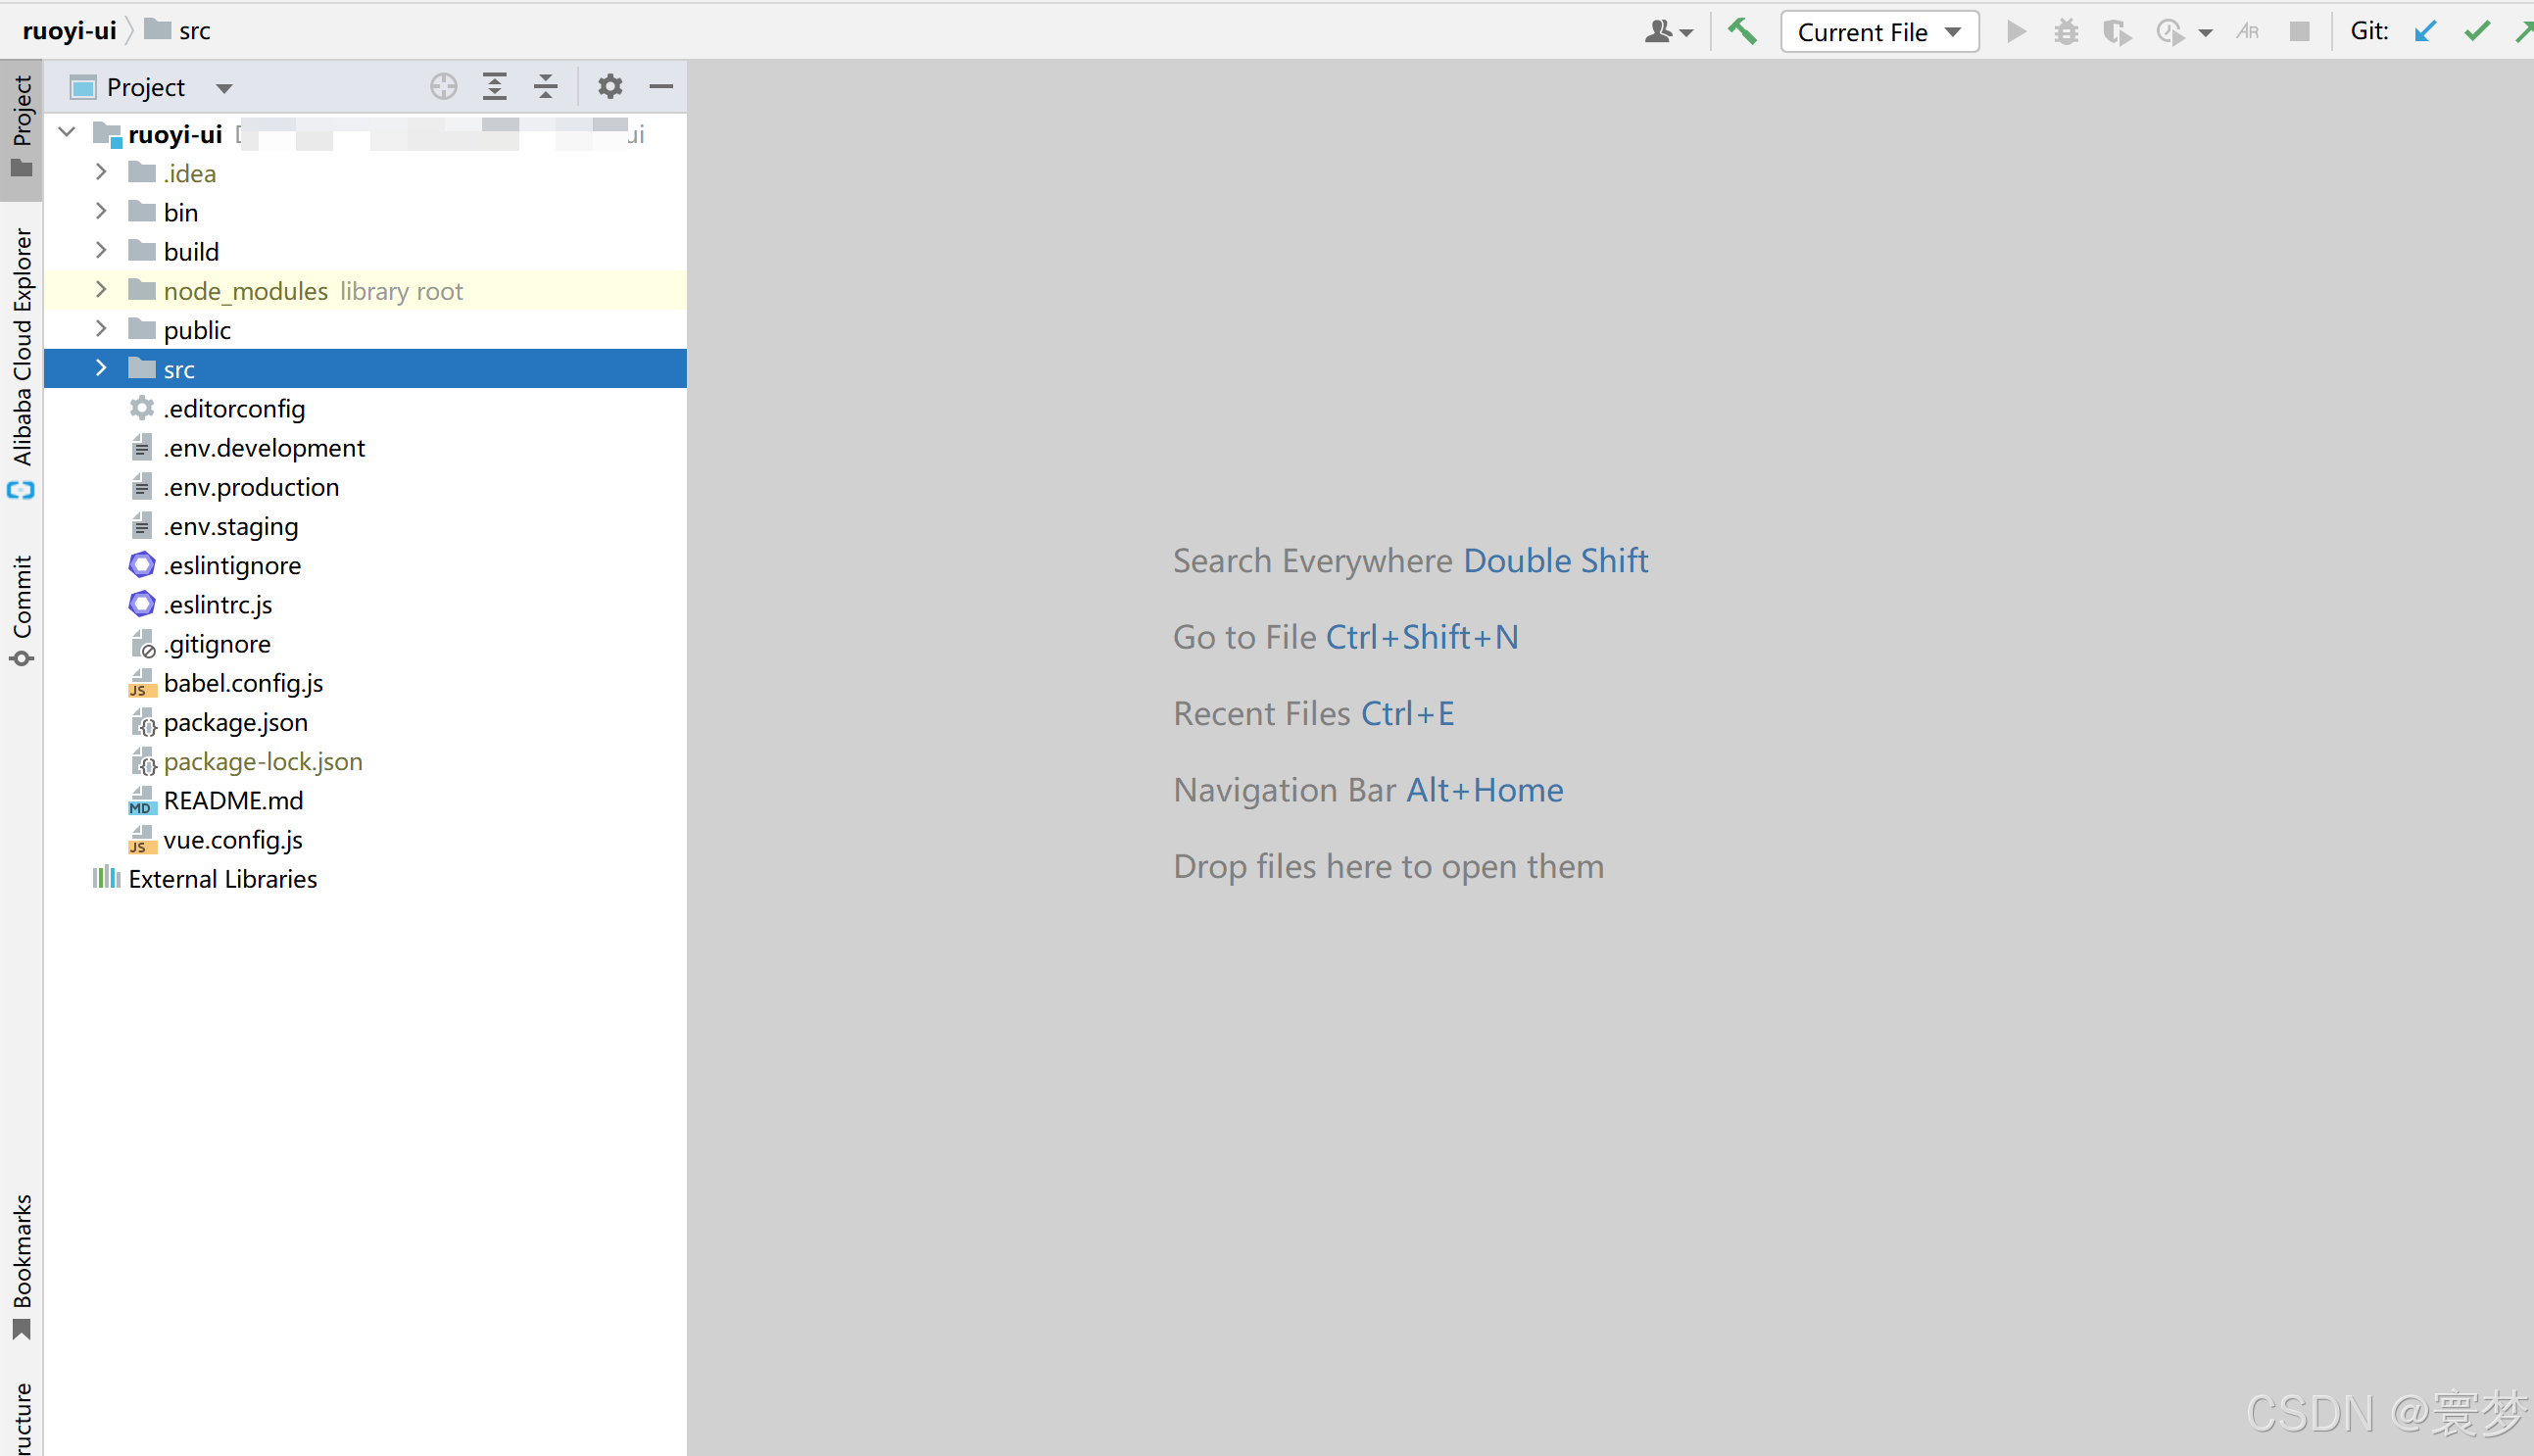
Task: Expand the src folder chevron
Action: pos(101,369)
